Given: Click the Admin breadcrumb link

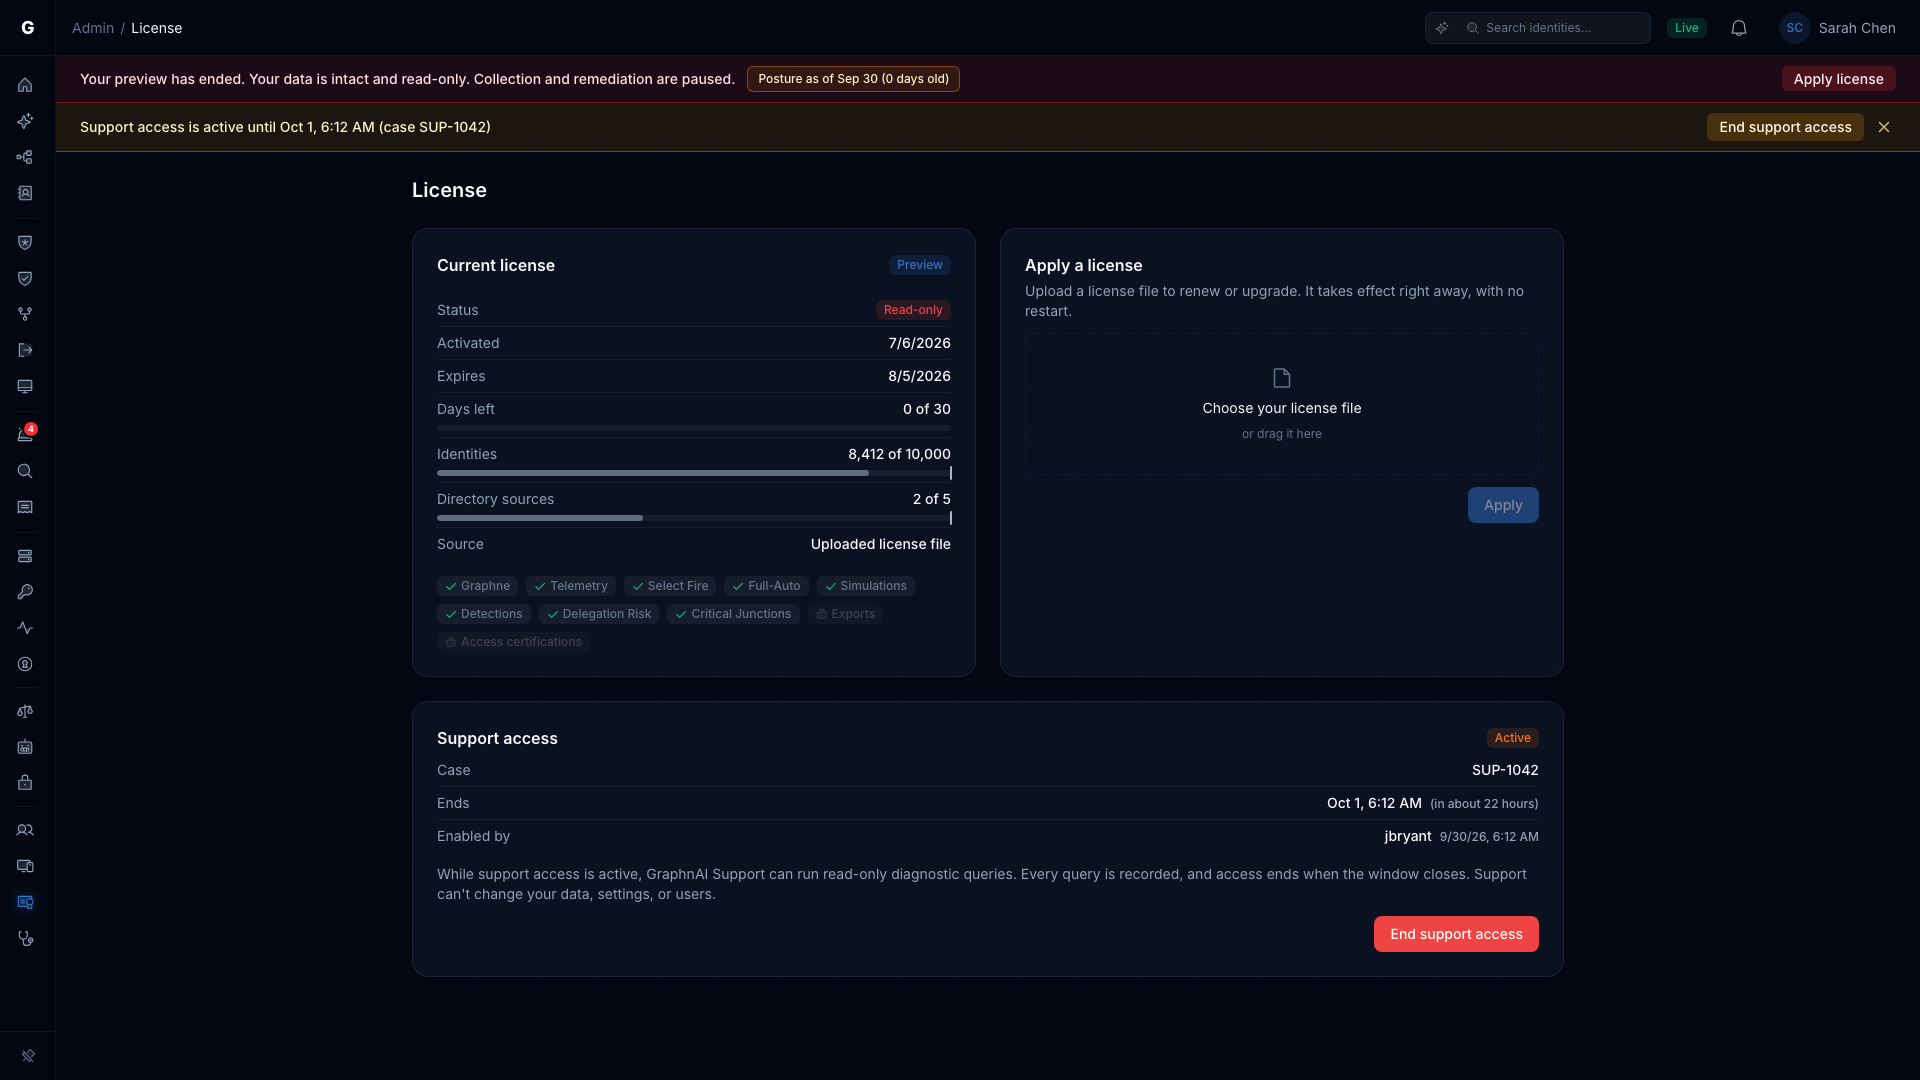Looking at the screenshot, I should click(93, 28).
